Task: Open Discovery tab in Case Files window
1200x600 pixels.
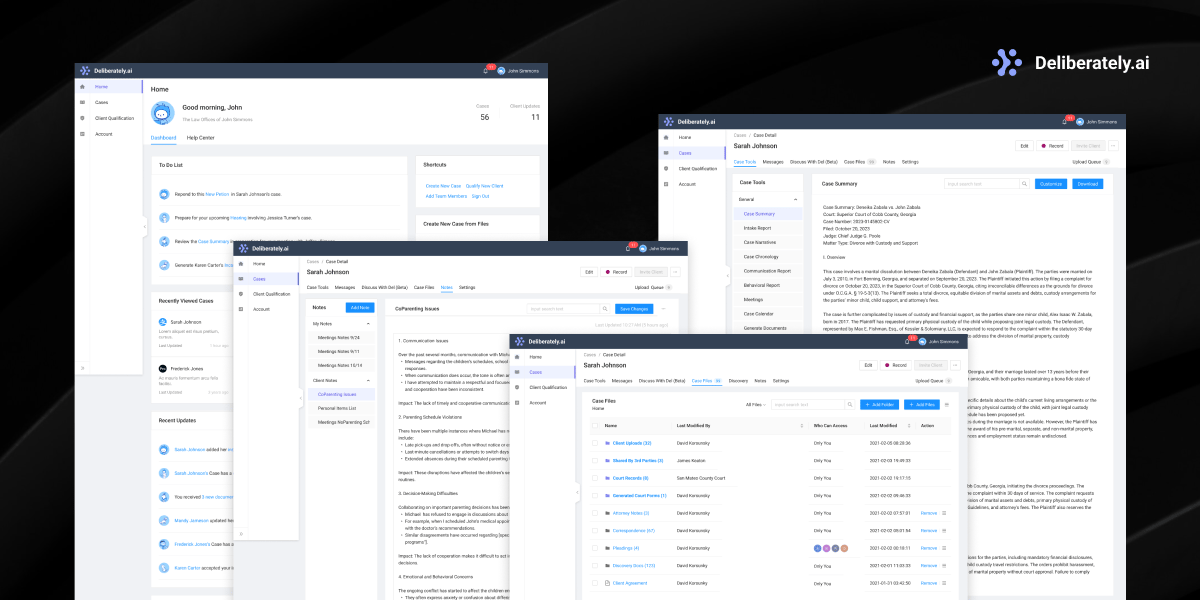Action: point(738,381)
